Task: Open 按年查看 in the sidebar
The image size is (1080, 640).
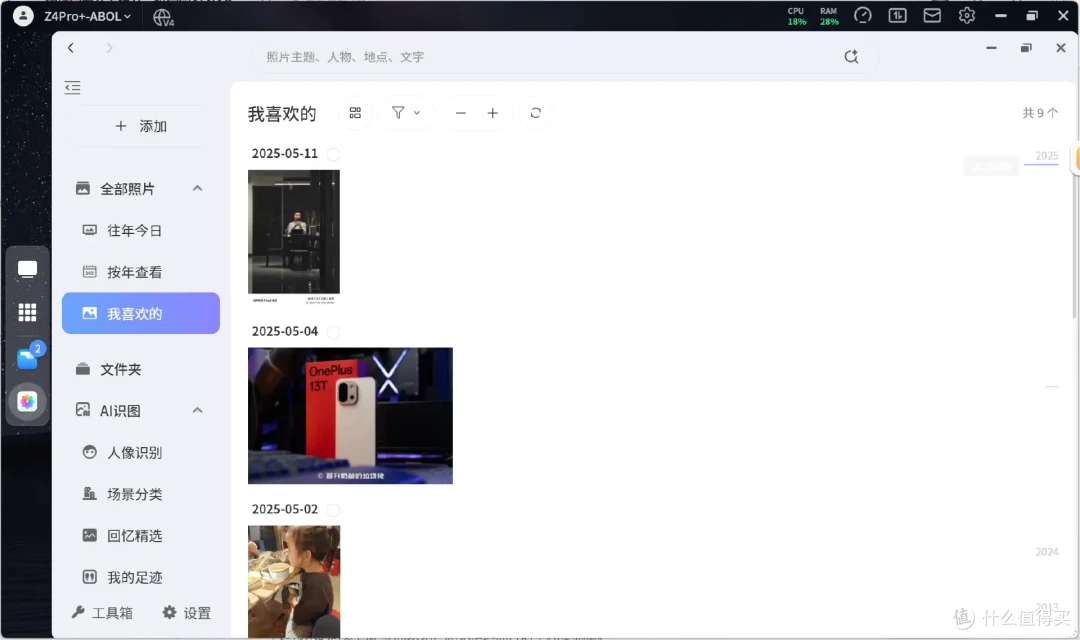Action: coord(134,272)
